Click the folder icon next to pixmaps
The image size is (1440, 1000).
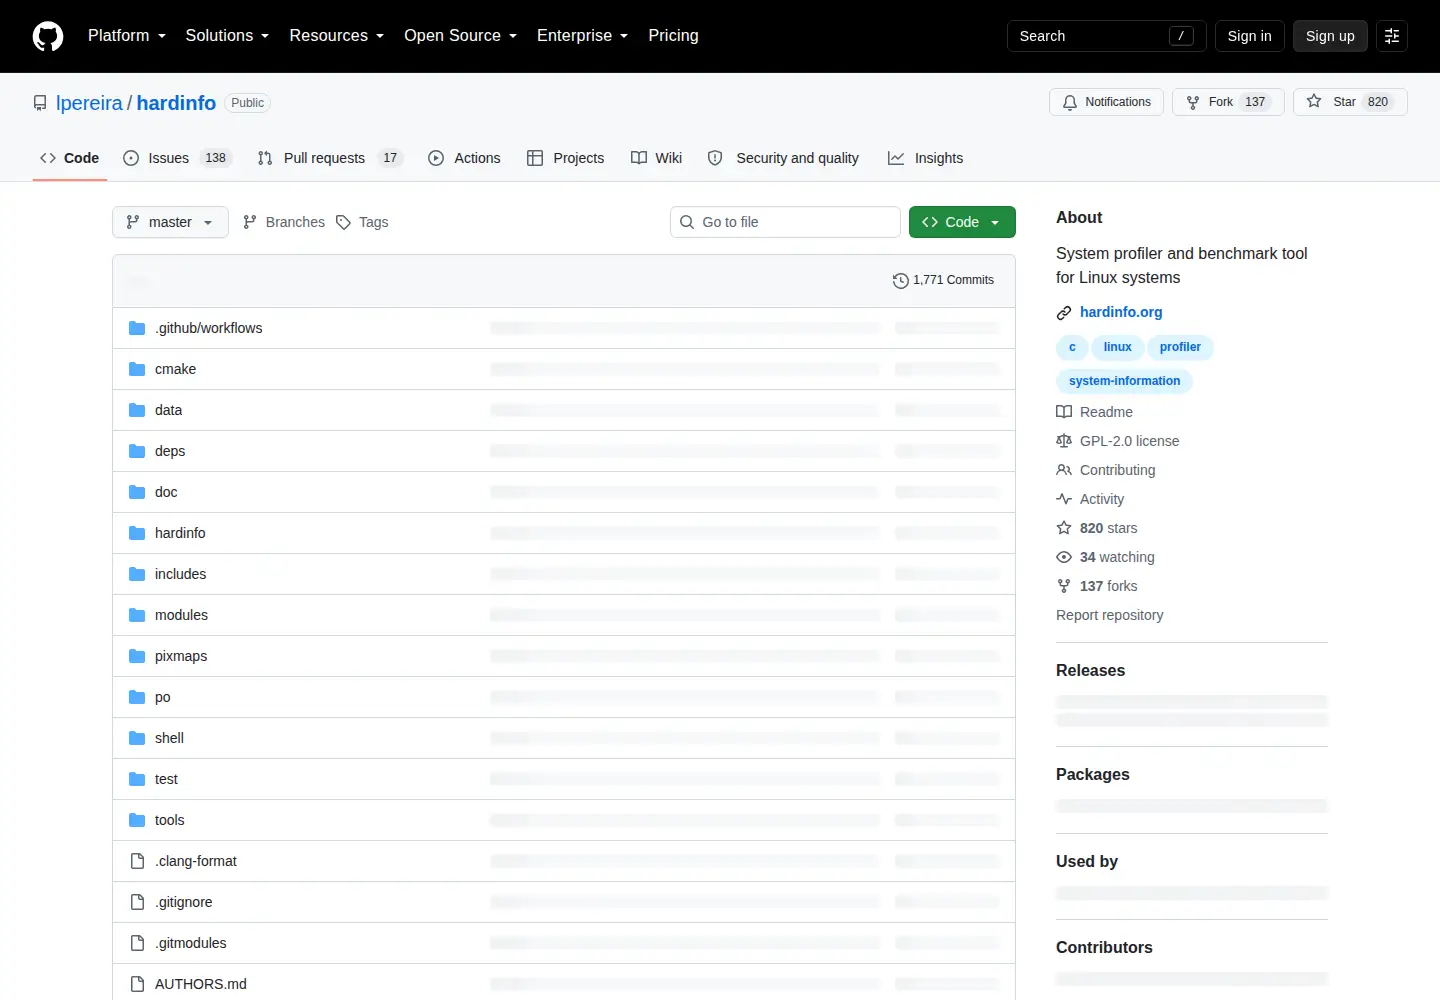[x=137, y=656]
